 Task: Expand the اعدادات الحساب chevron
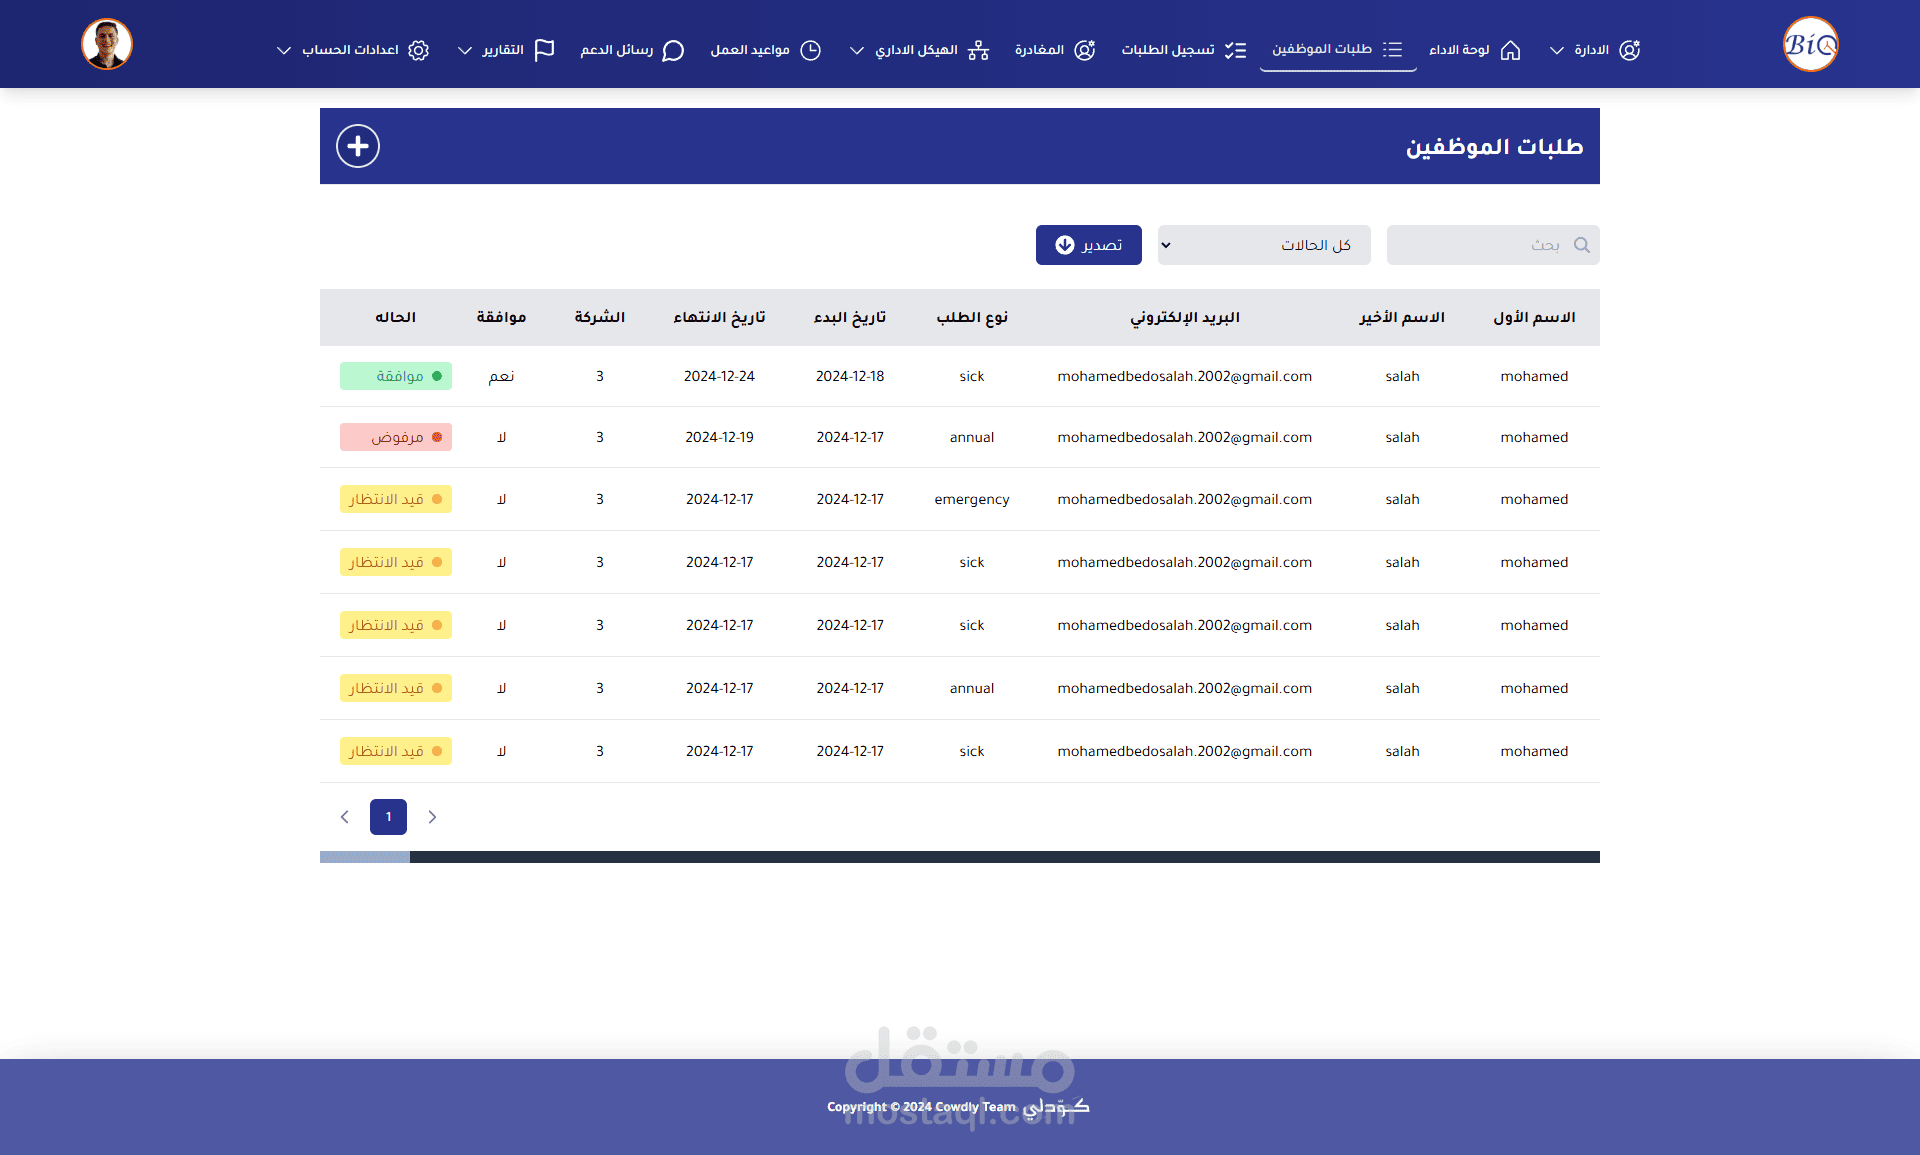point(284,50)
